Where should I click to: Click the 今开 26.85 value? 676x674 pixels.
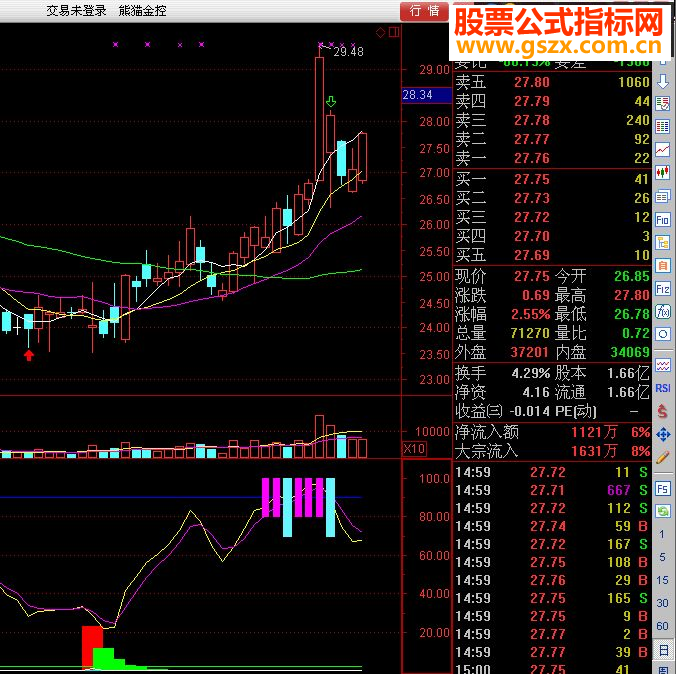coord(632,276)
